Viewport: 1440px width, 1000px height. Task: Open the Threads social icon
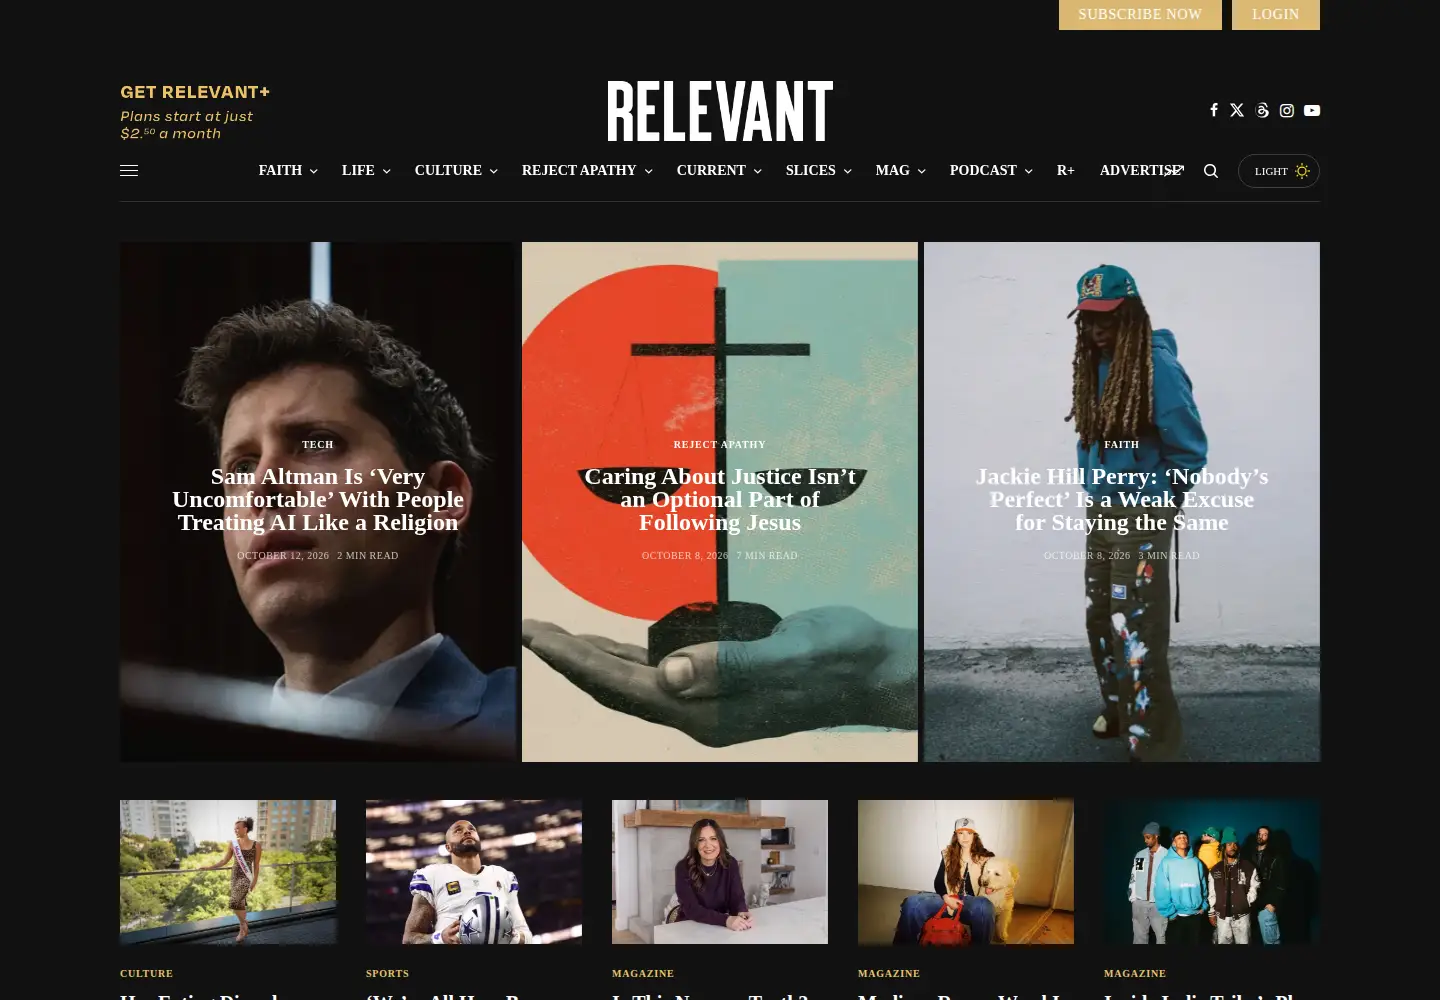pyautogui.click(x=1262, y=110)
